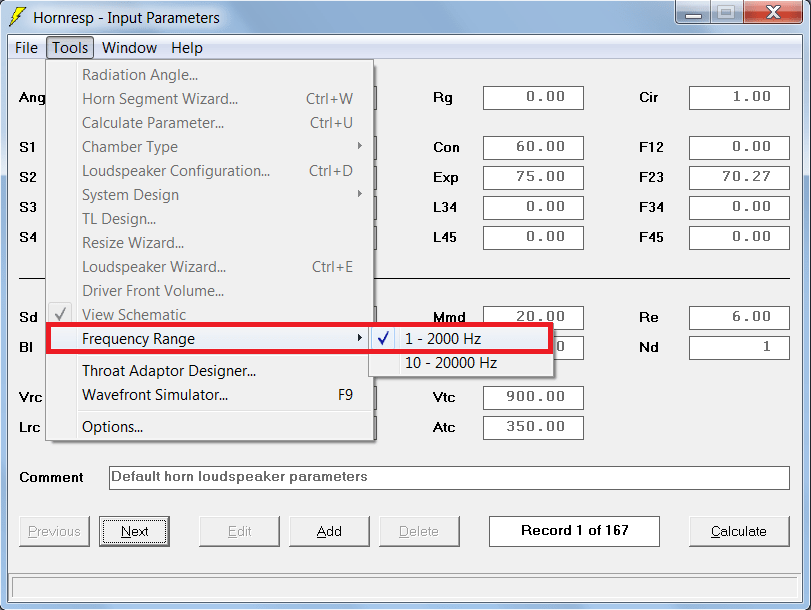811x610 pixels.
Task: Close the open Tools menu
Action: (70, 48)
